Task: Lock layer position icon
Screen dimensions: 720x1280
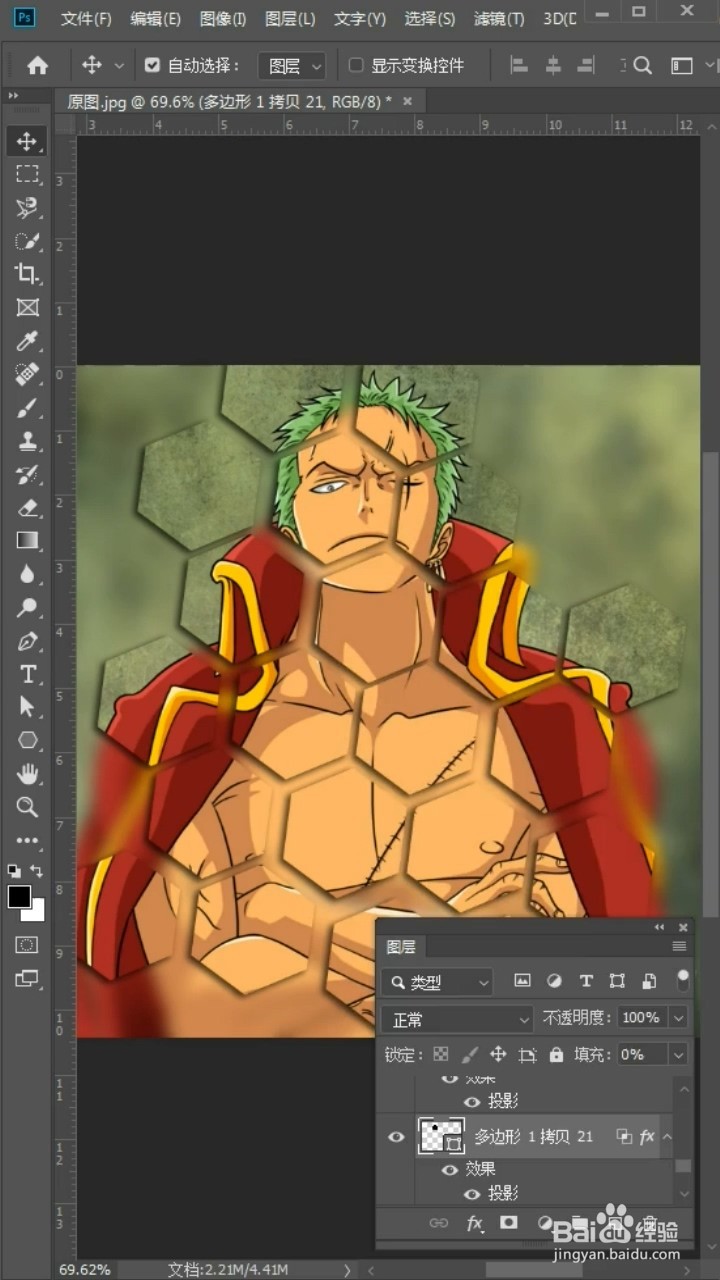Action: [x=498, y=1054]
